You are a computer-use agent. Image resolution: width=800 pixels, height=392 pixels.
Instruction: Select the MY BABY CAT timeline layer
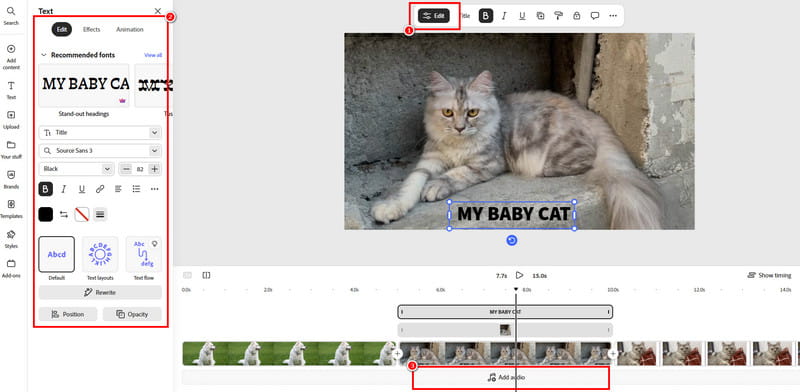(x=505, y=311)
